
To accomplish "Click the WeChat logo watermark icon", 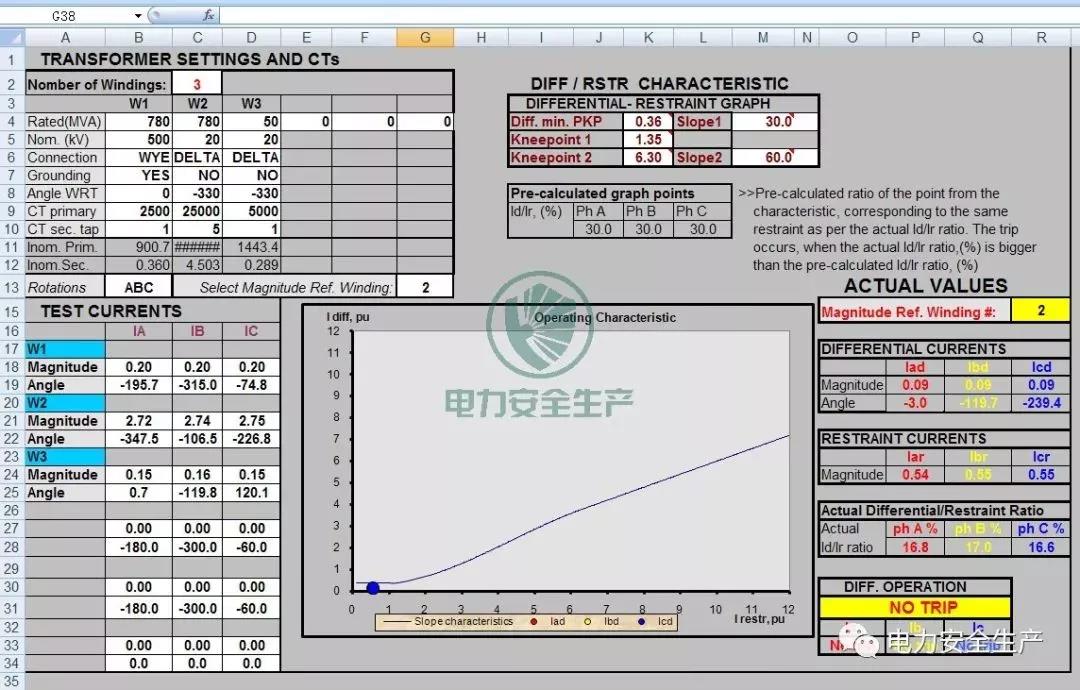I will 866,642.
